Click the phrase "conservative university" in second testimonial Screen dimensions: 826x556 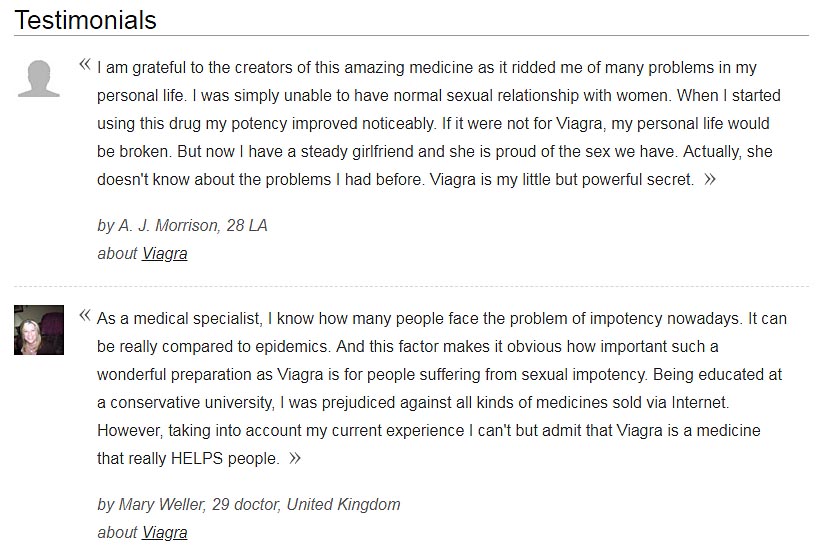tap(192, 403)
